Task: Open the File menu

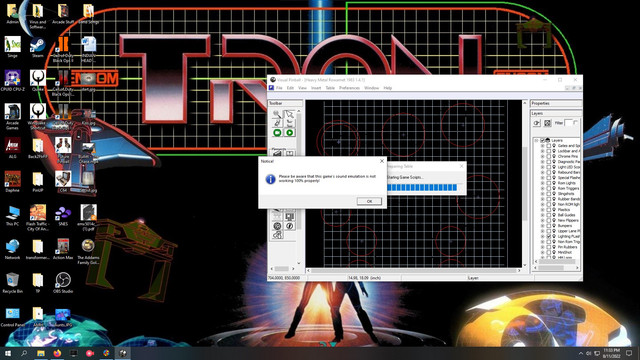Action: click(279, 88)
